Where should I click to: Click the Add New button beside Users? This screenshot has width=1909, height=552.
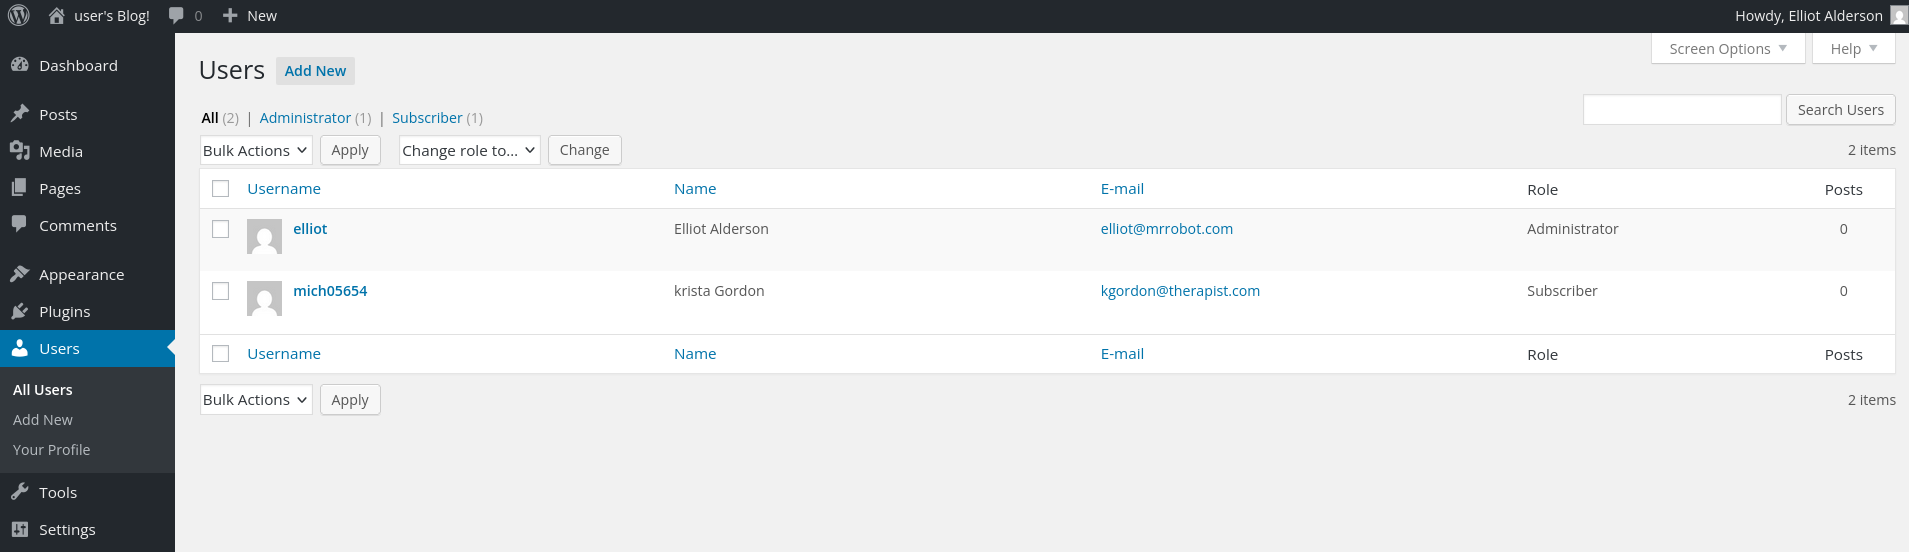coord(315,71)
